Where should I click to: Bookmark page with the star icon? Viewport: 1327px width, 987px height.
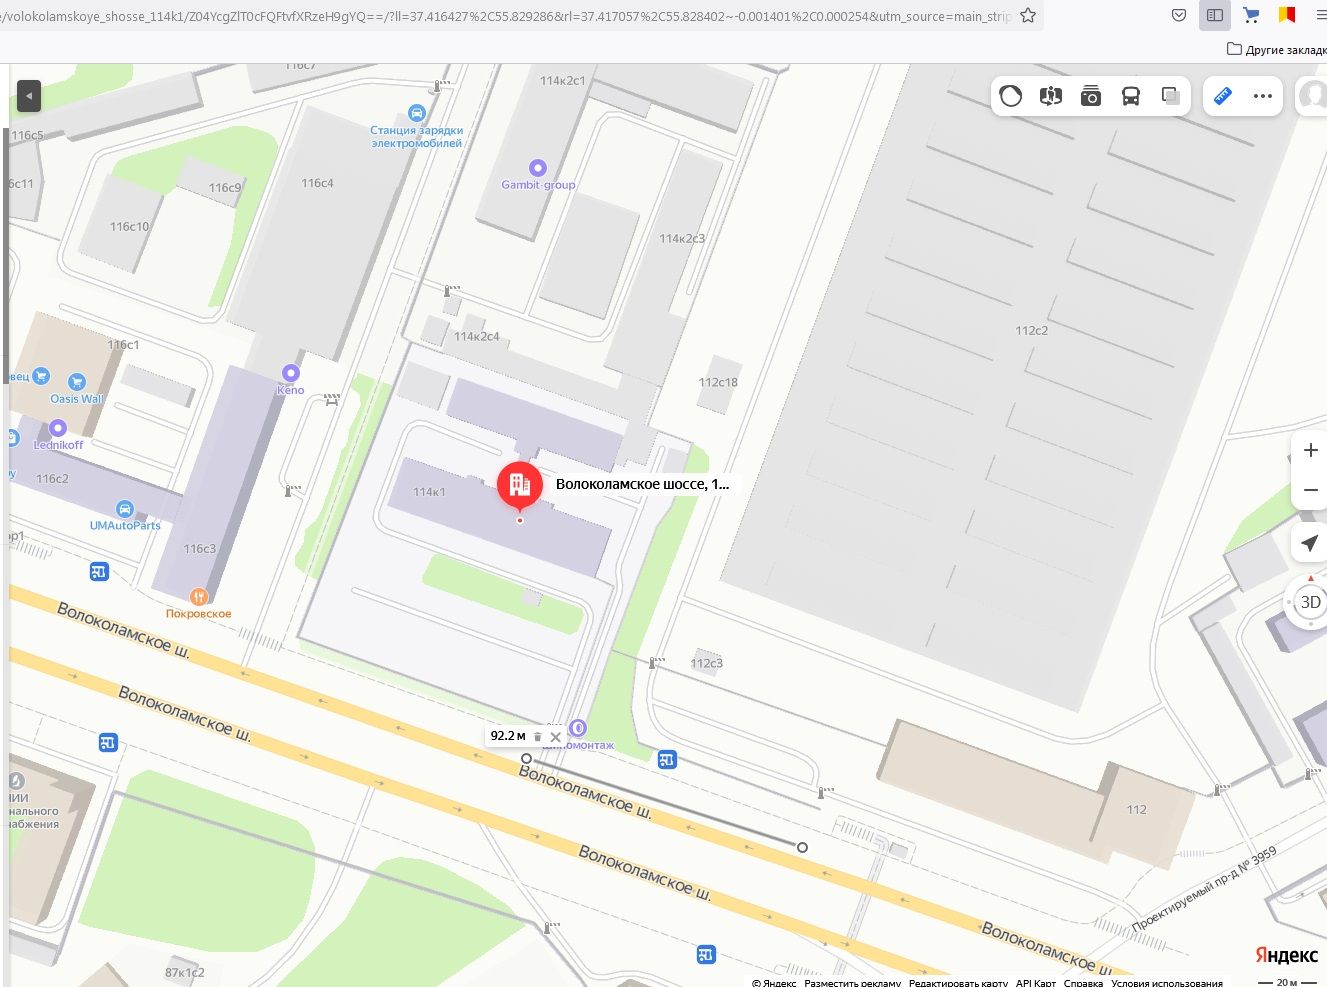pyautogui.click(x=1028, y=16)
